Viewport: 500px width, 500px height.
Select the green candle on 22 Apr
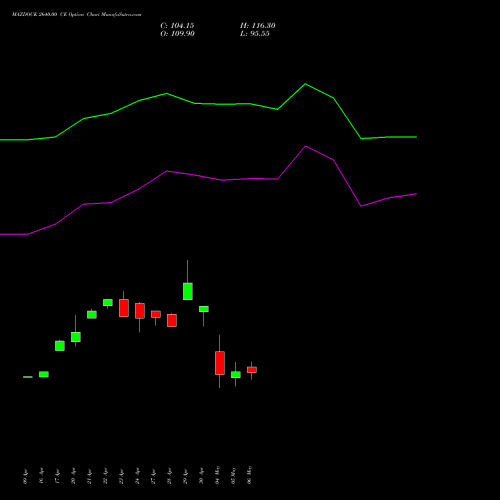pos(108,302)
